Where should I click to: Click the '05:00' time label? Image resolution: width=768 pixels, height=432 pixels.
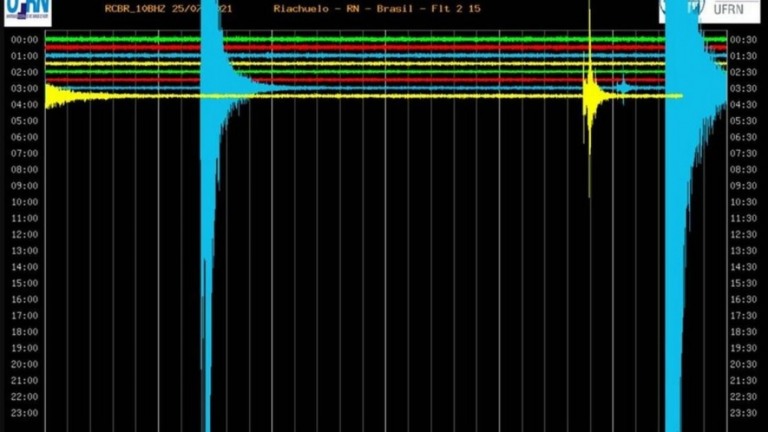[24, 121]
